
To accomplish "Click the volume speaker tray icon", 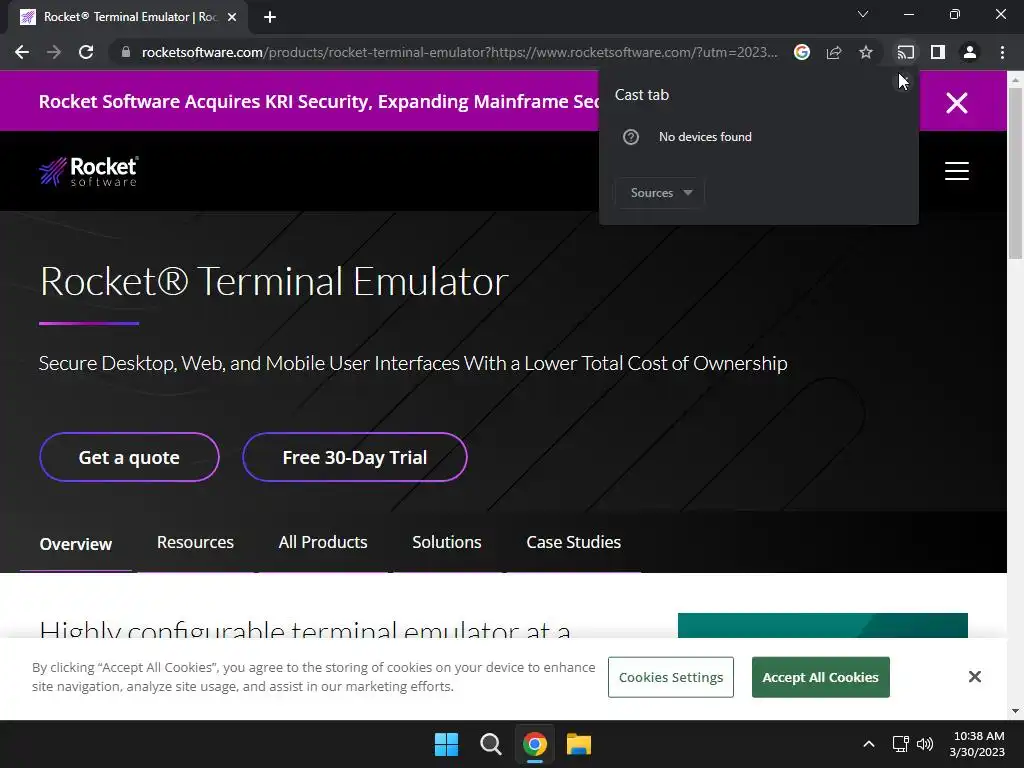I will tap(925, 744).
